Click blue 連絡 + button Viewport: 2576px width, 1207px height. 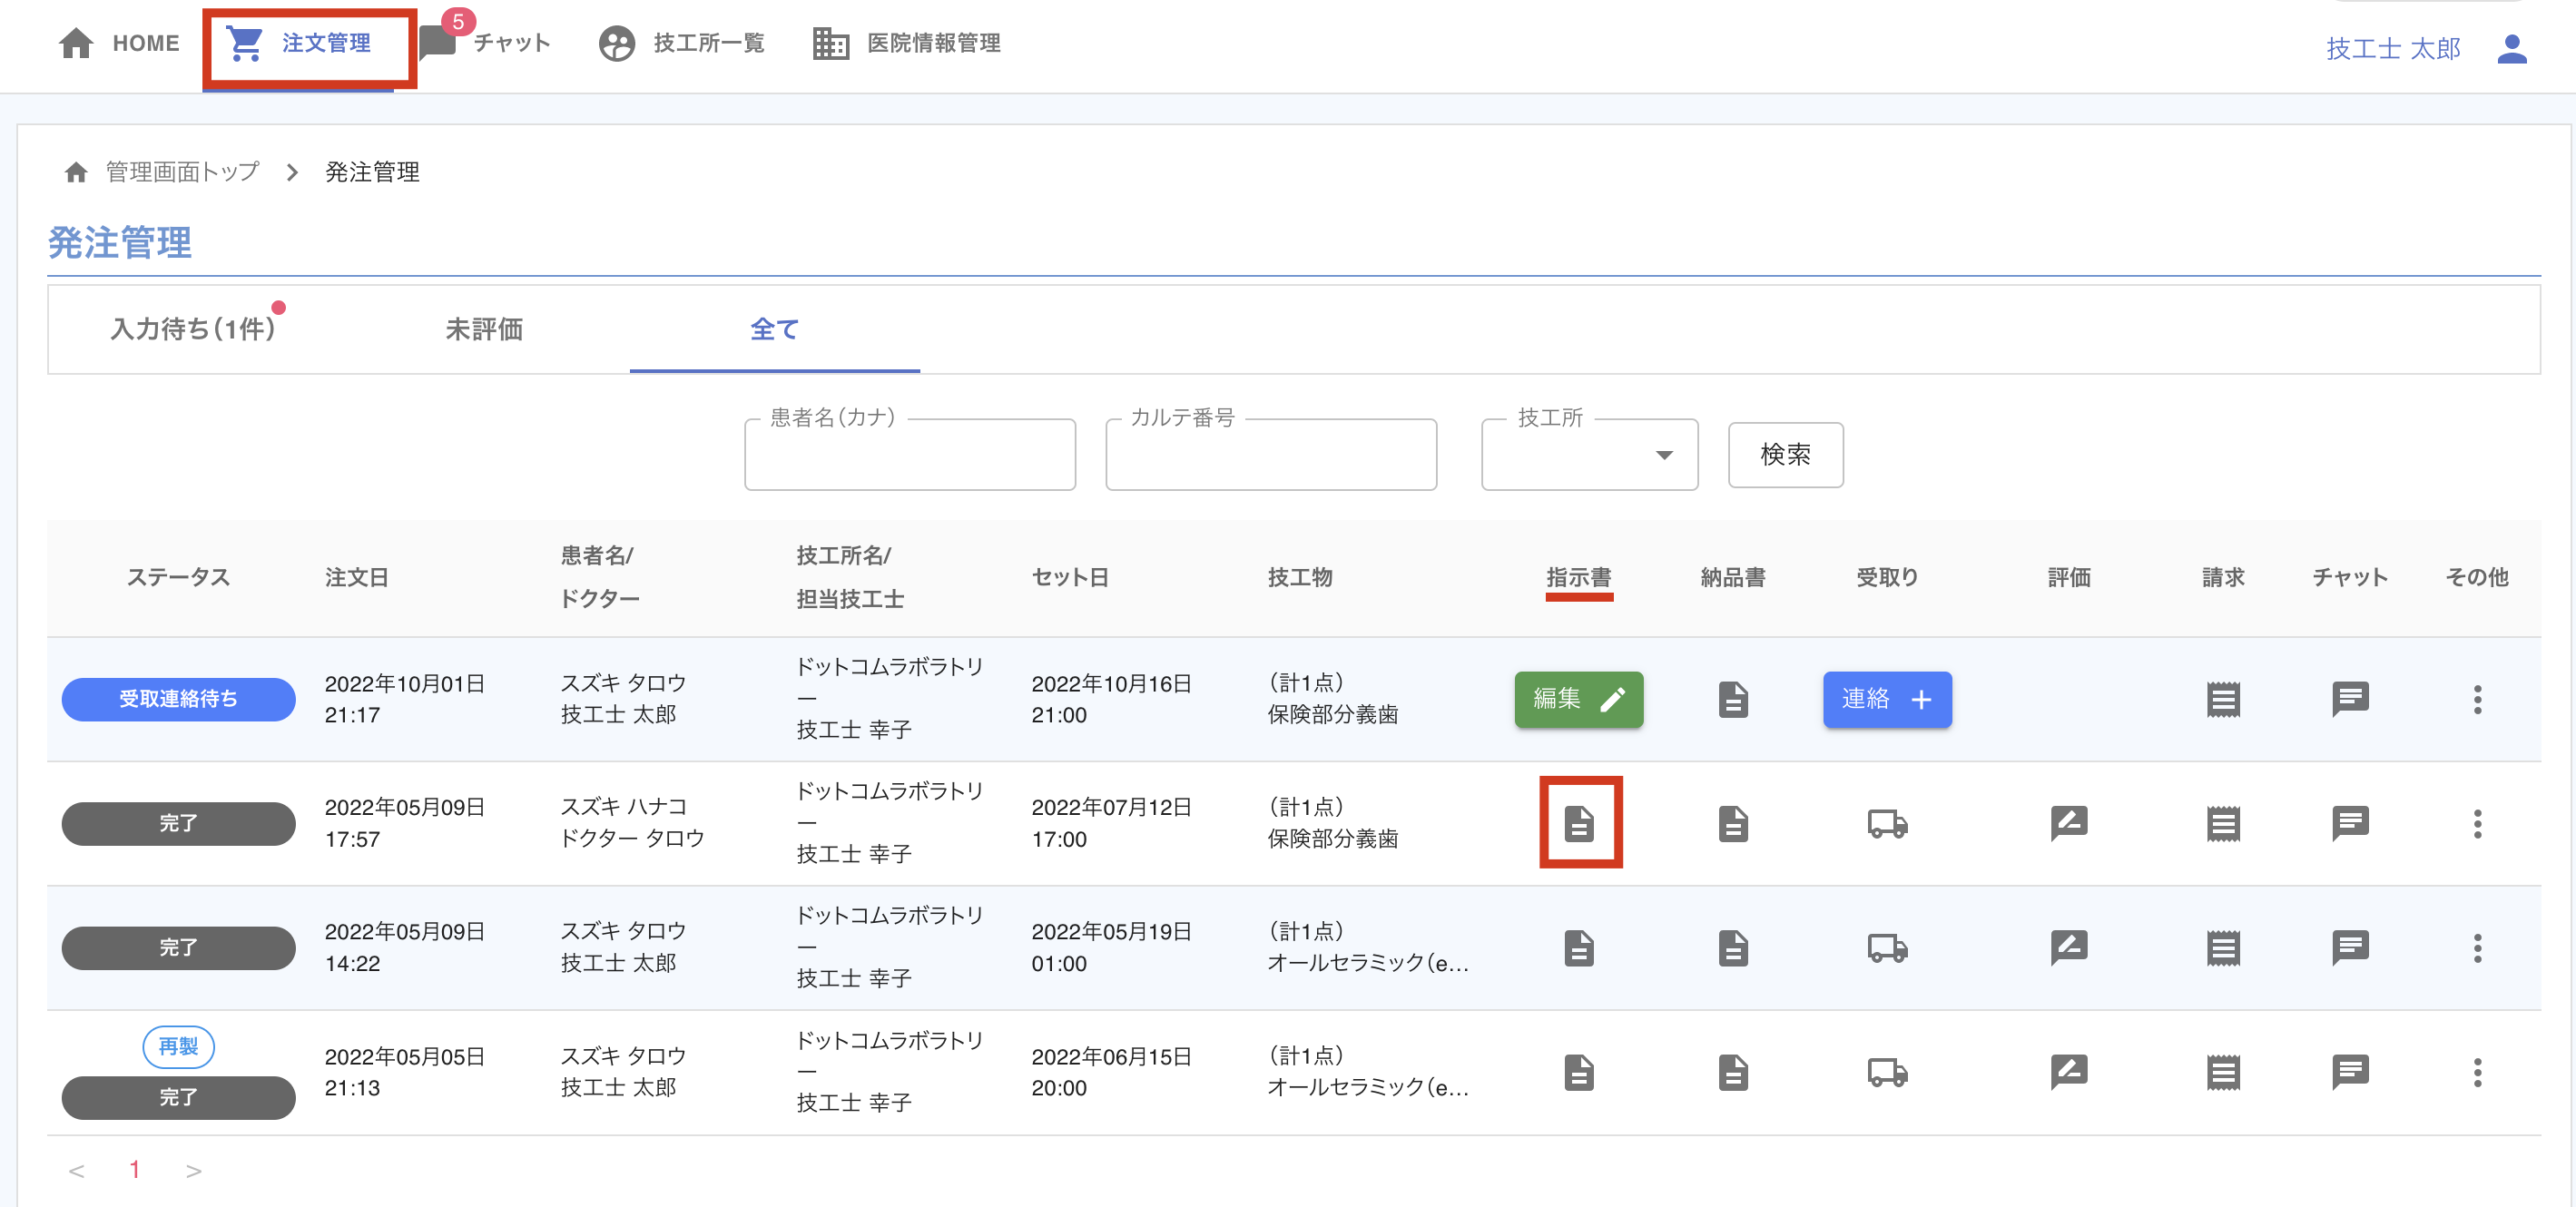click(x=1886, y=699)
